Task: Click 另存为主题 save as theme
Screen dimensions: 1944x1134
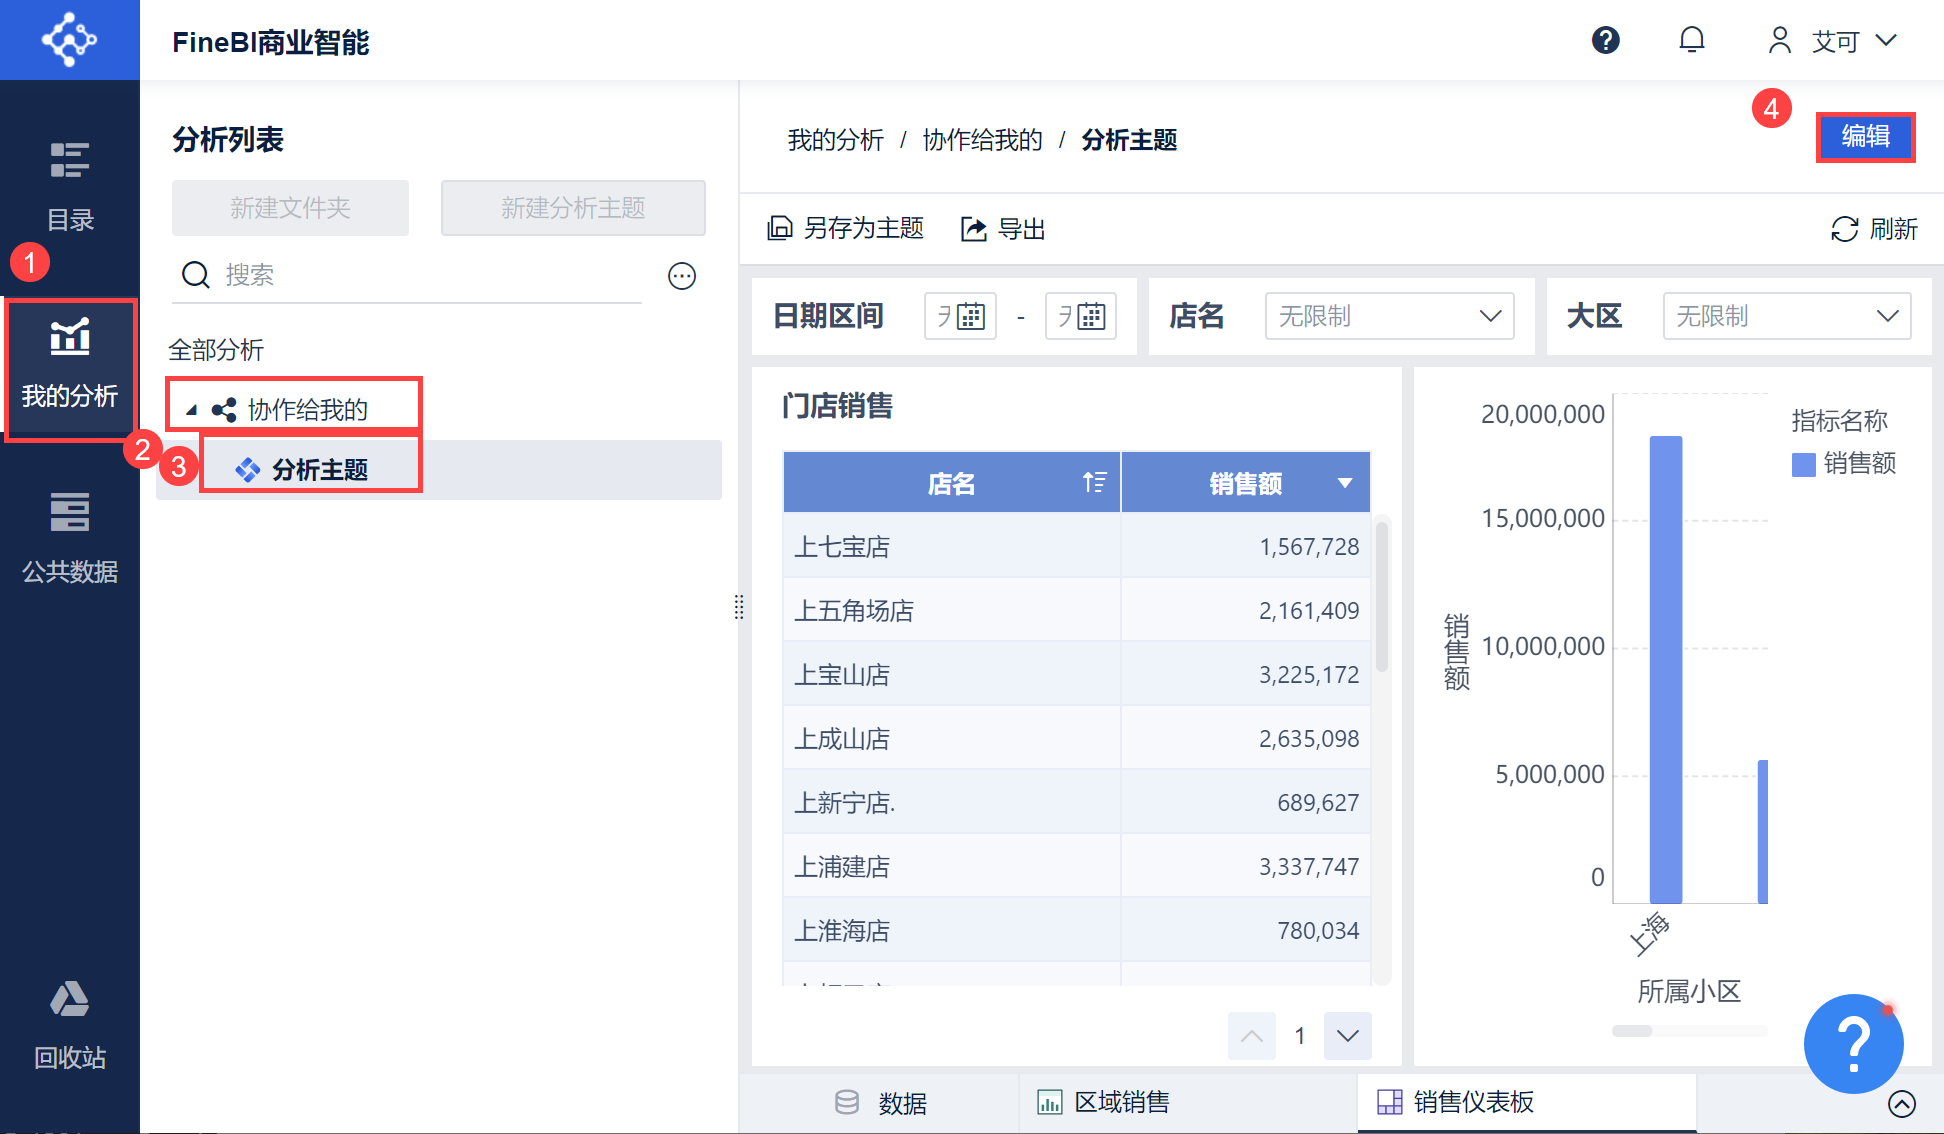Action: (846, 229)
